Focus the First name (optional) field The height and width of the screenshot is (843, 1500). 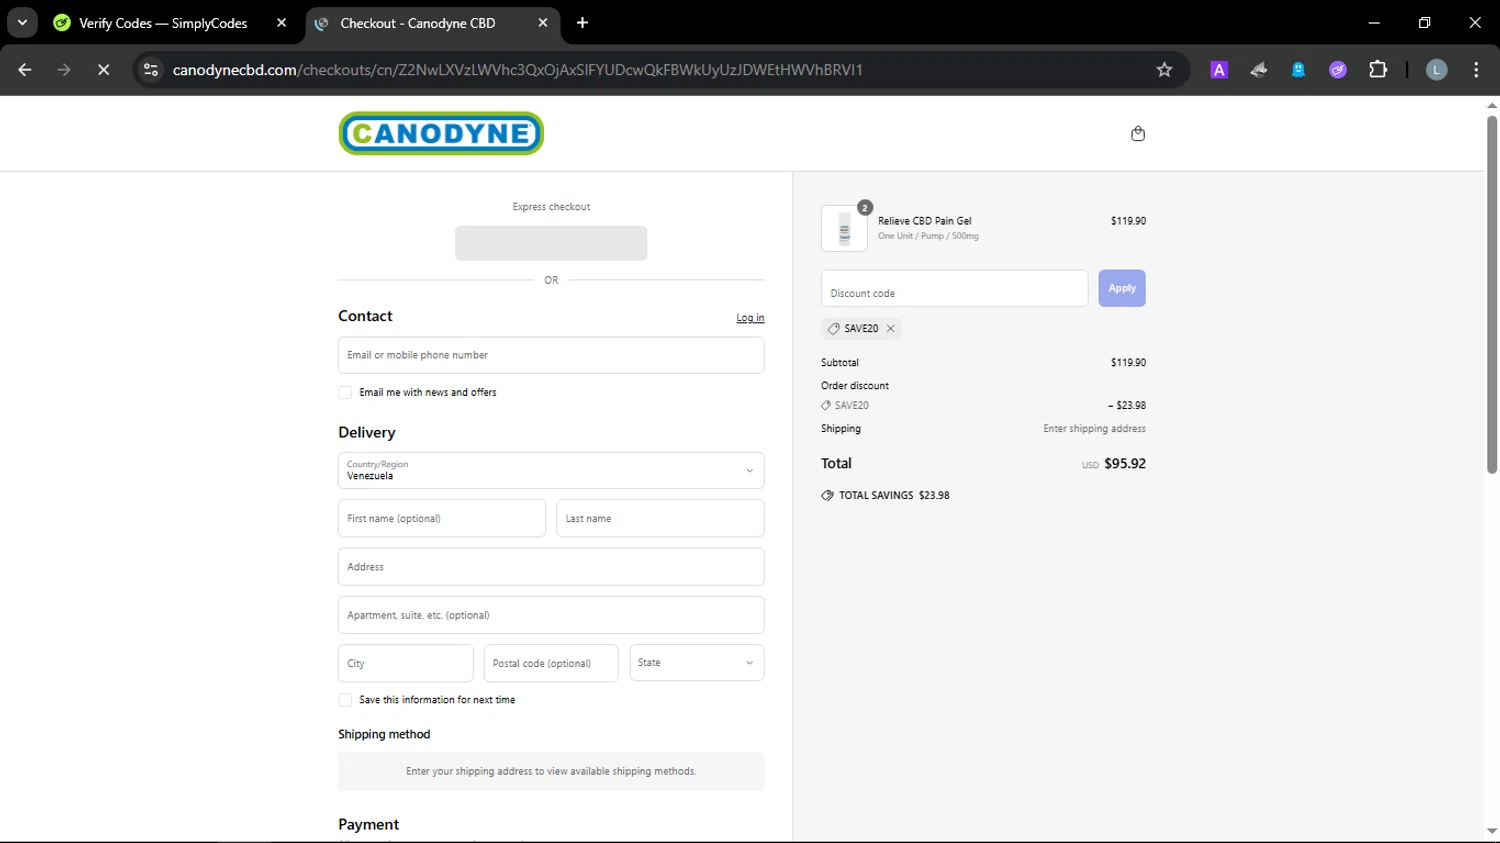[442, 519]
